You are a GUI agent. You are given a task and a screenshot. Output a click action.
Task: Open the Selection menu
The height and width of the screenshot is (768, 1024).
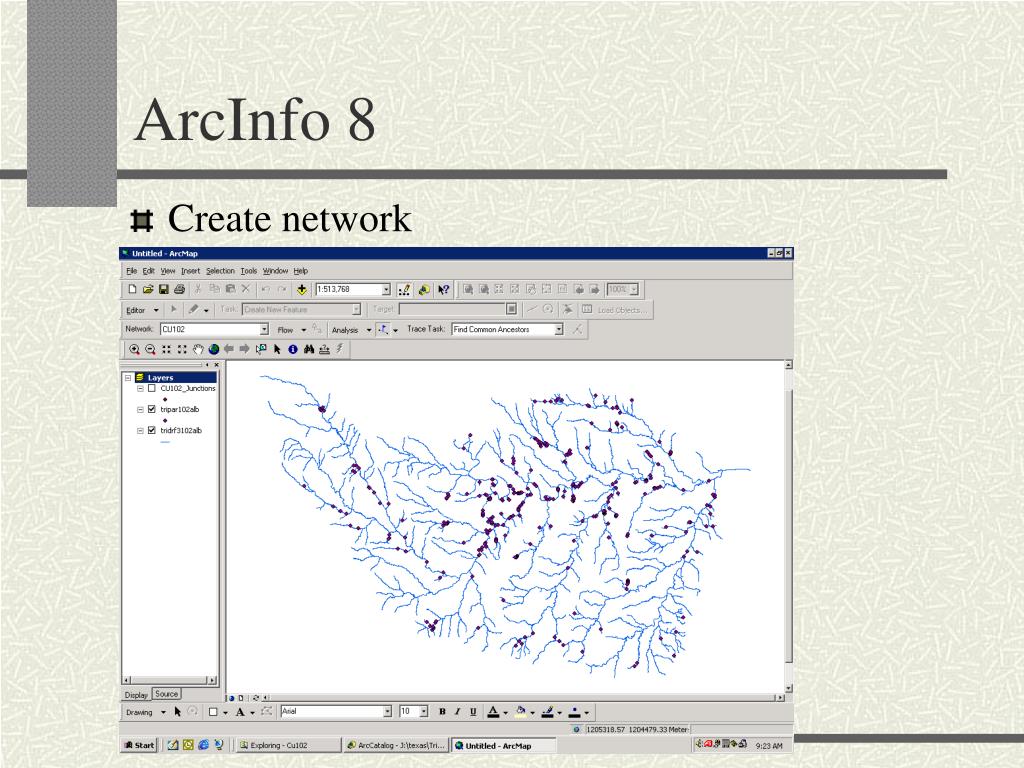(x=220, y=270)
